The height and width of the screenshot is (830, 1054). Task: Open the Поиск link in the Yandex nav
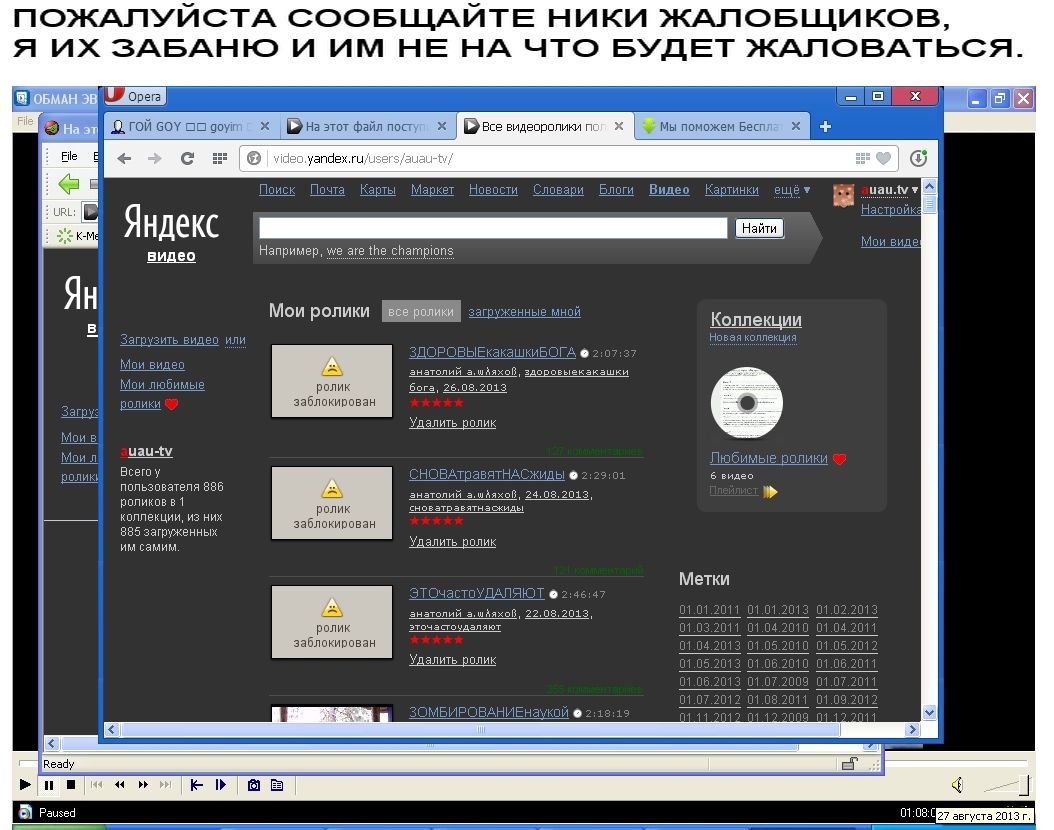pos(277,190)
